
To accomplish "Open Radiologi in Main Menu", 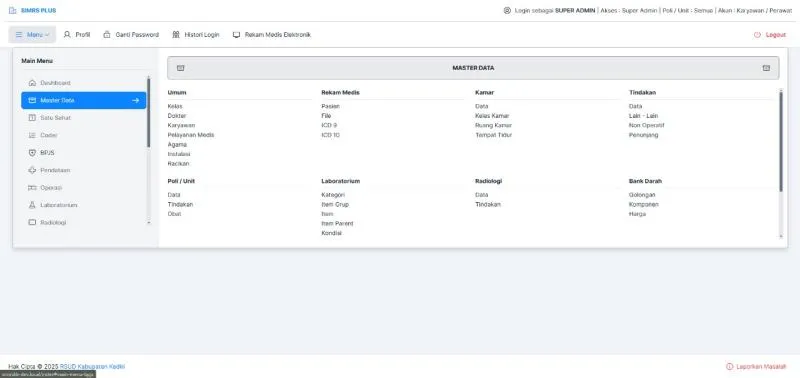I will pyautogui.click(x=84, y=222).
